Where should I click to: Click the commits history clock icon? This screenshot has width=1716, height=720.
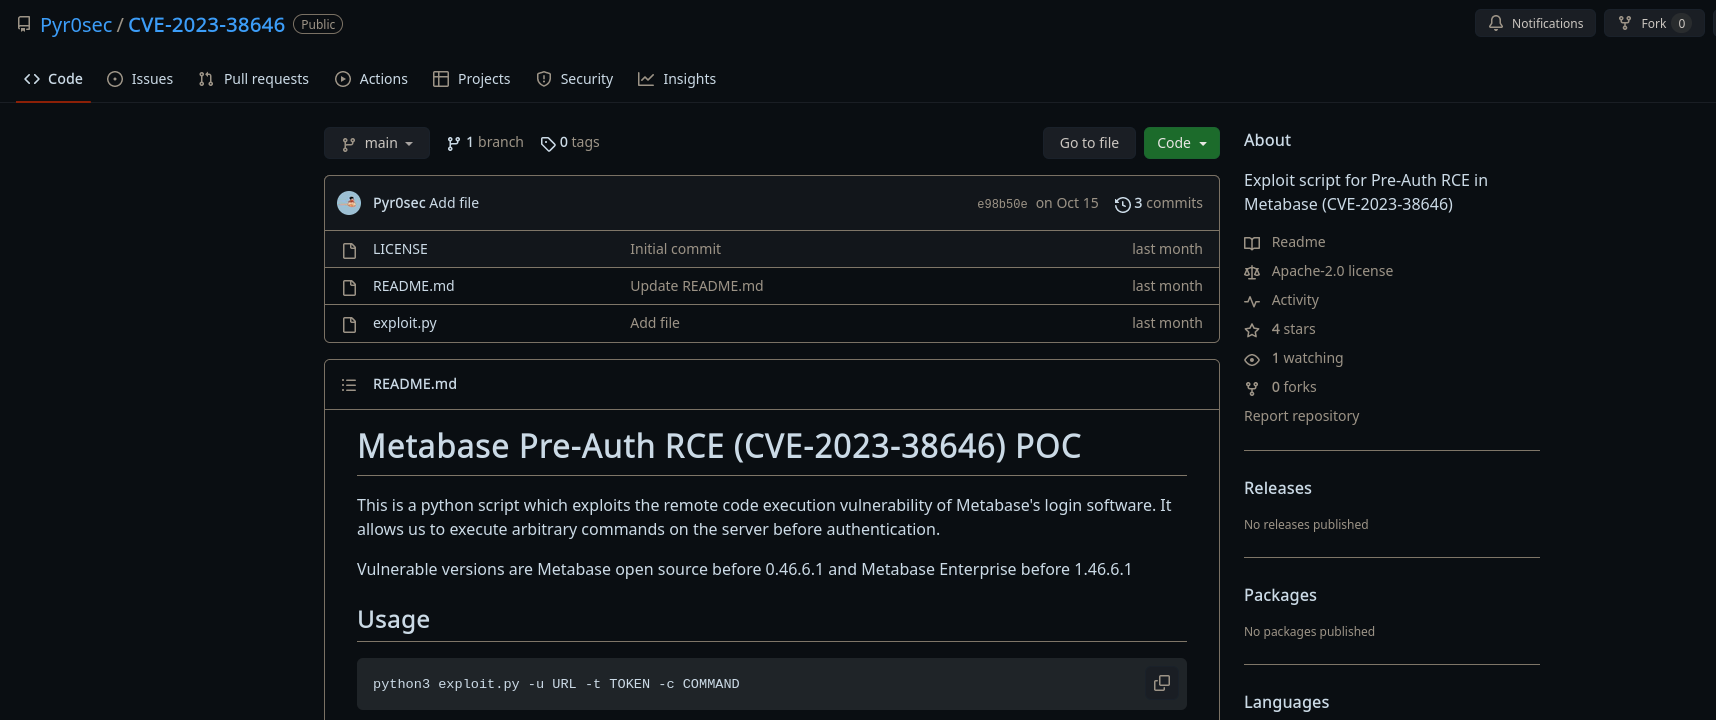[1122, 204]
